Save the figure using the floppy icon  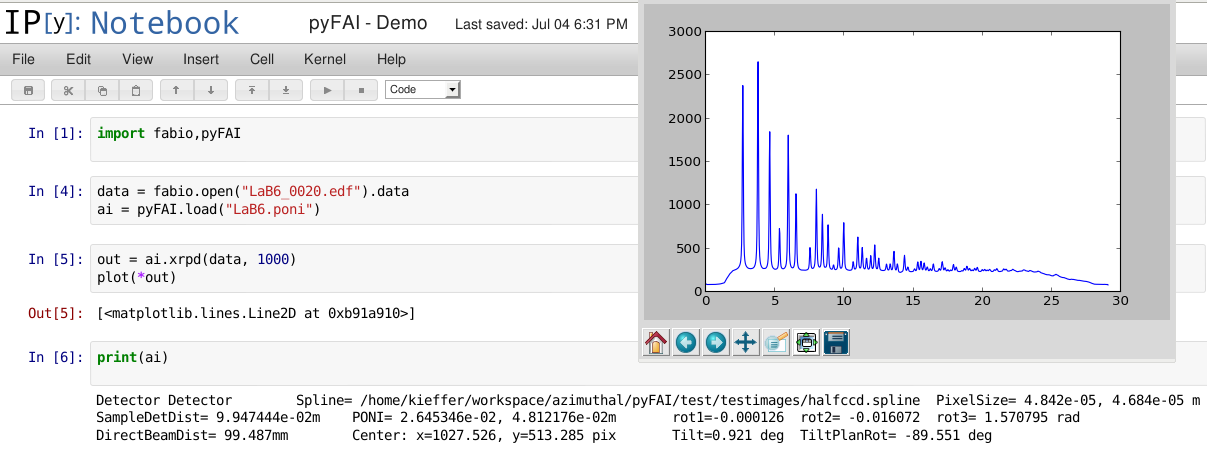click(x=836, y=343)
